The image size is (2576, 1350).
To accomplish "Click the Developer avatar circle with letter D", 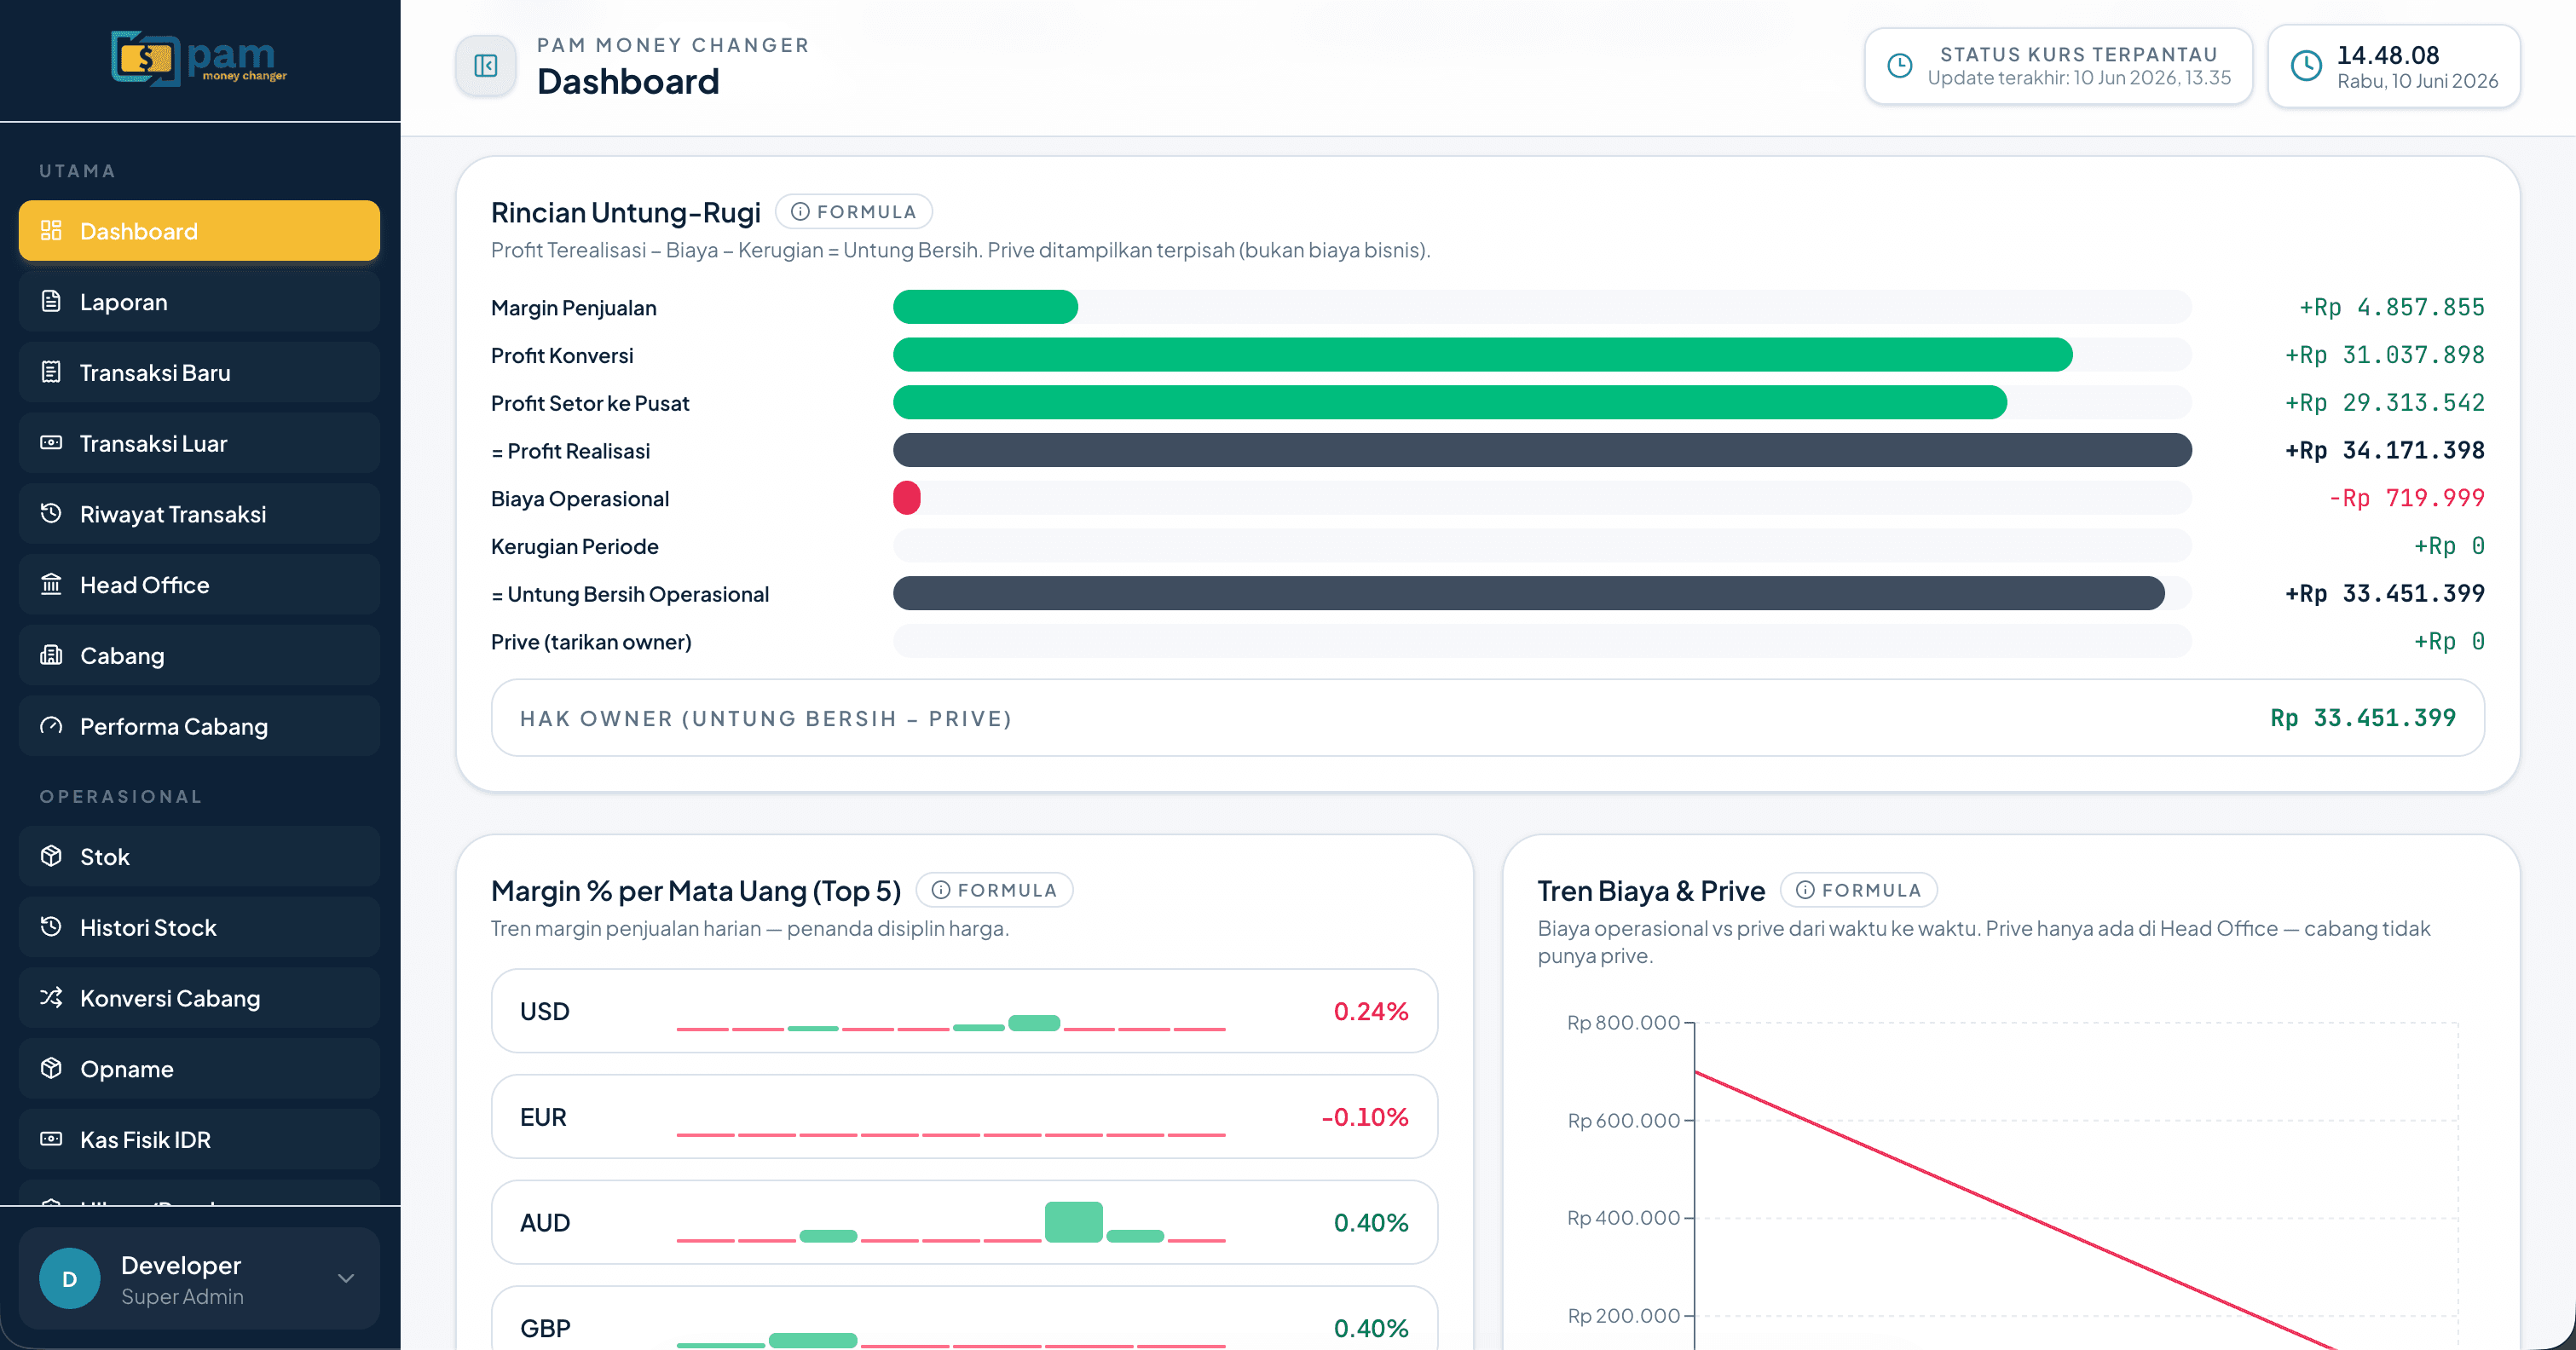I will click(69, 1278).
